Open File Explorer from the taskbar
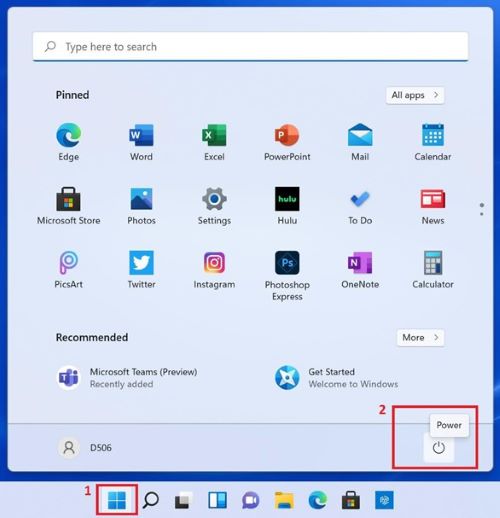Screen dimensions: 500x518 [x=284, y=500]
